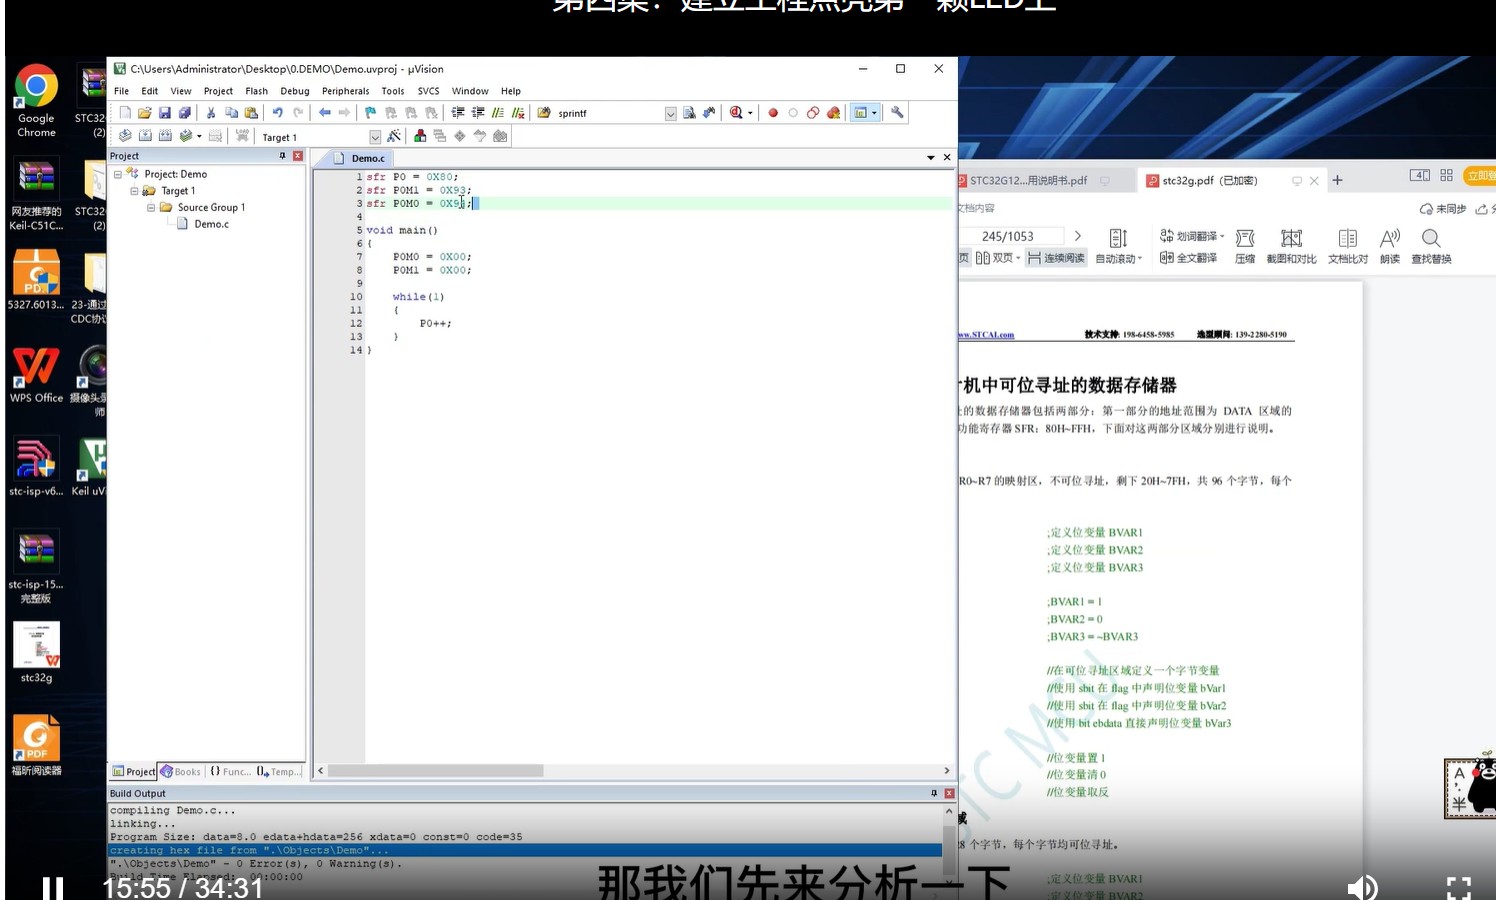Click the PDF page number field 245/1053
1496x900 pixels.
(1008, 236)
